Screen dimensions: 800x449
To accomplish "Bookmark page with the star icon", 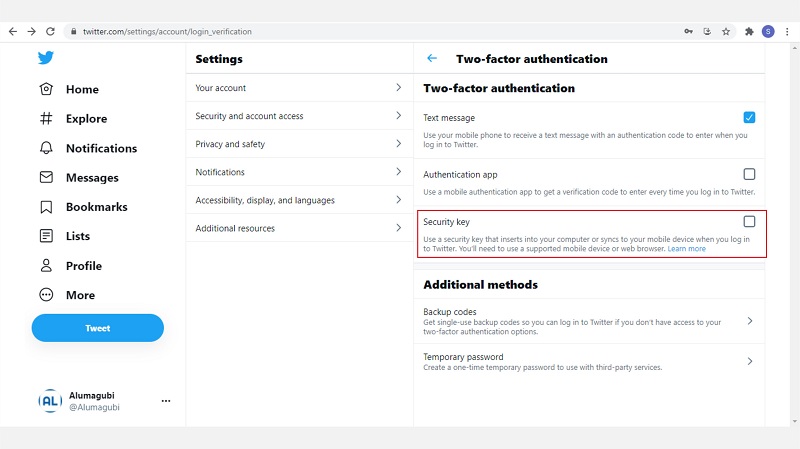I will coord(726,32).
